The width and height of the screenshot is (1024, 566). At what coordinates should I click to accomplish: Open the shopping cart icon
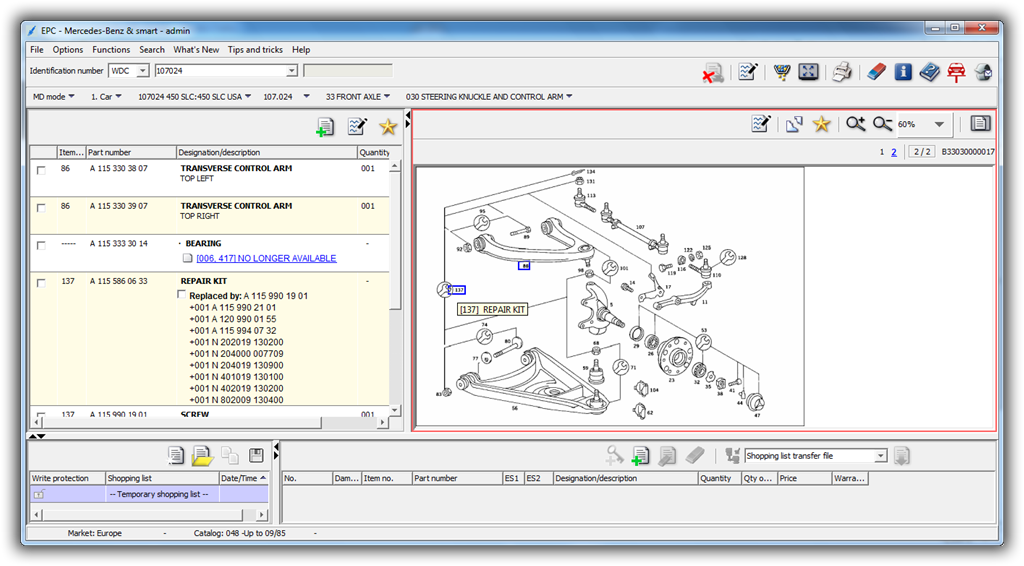782,72
